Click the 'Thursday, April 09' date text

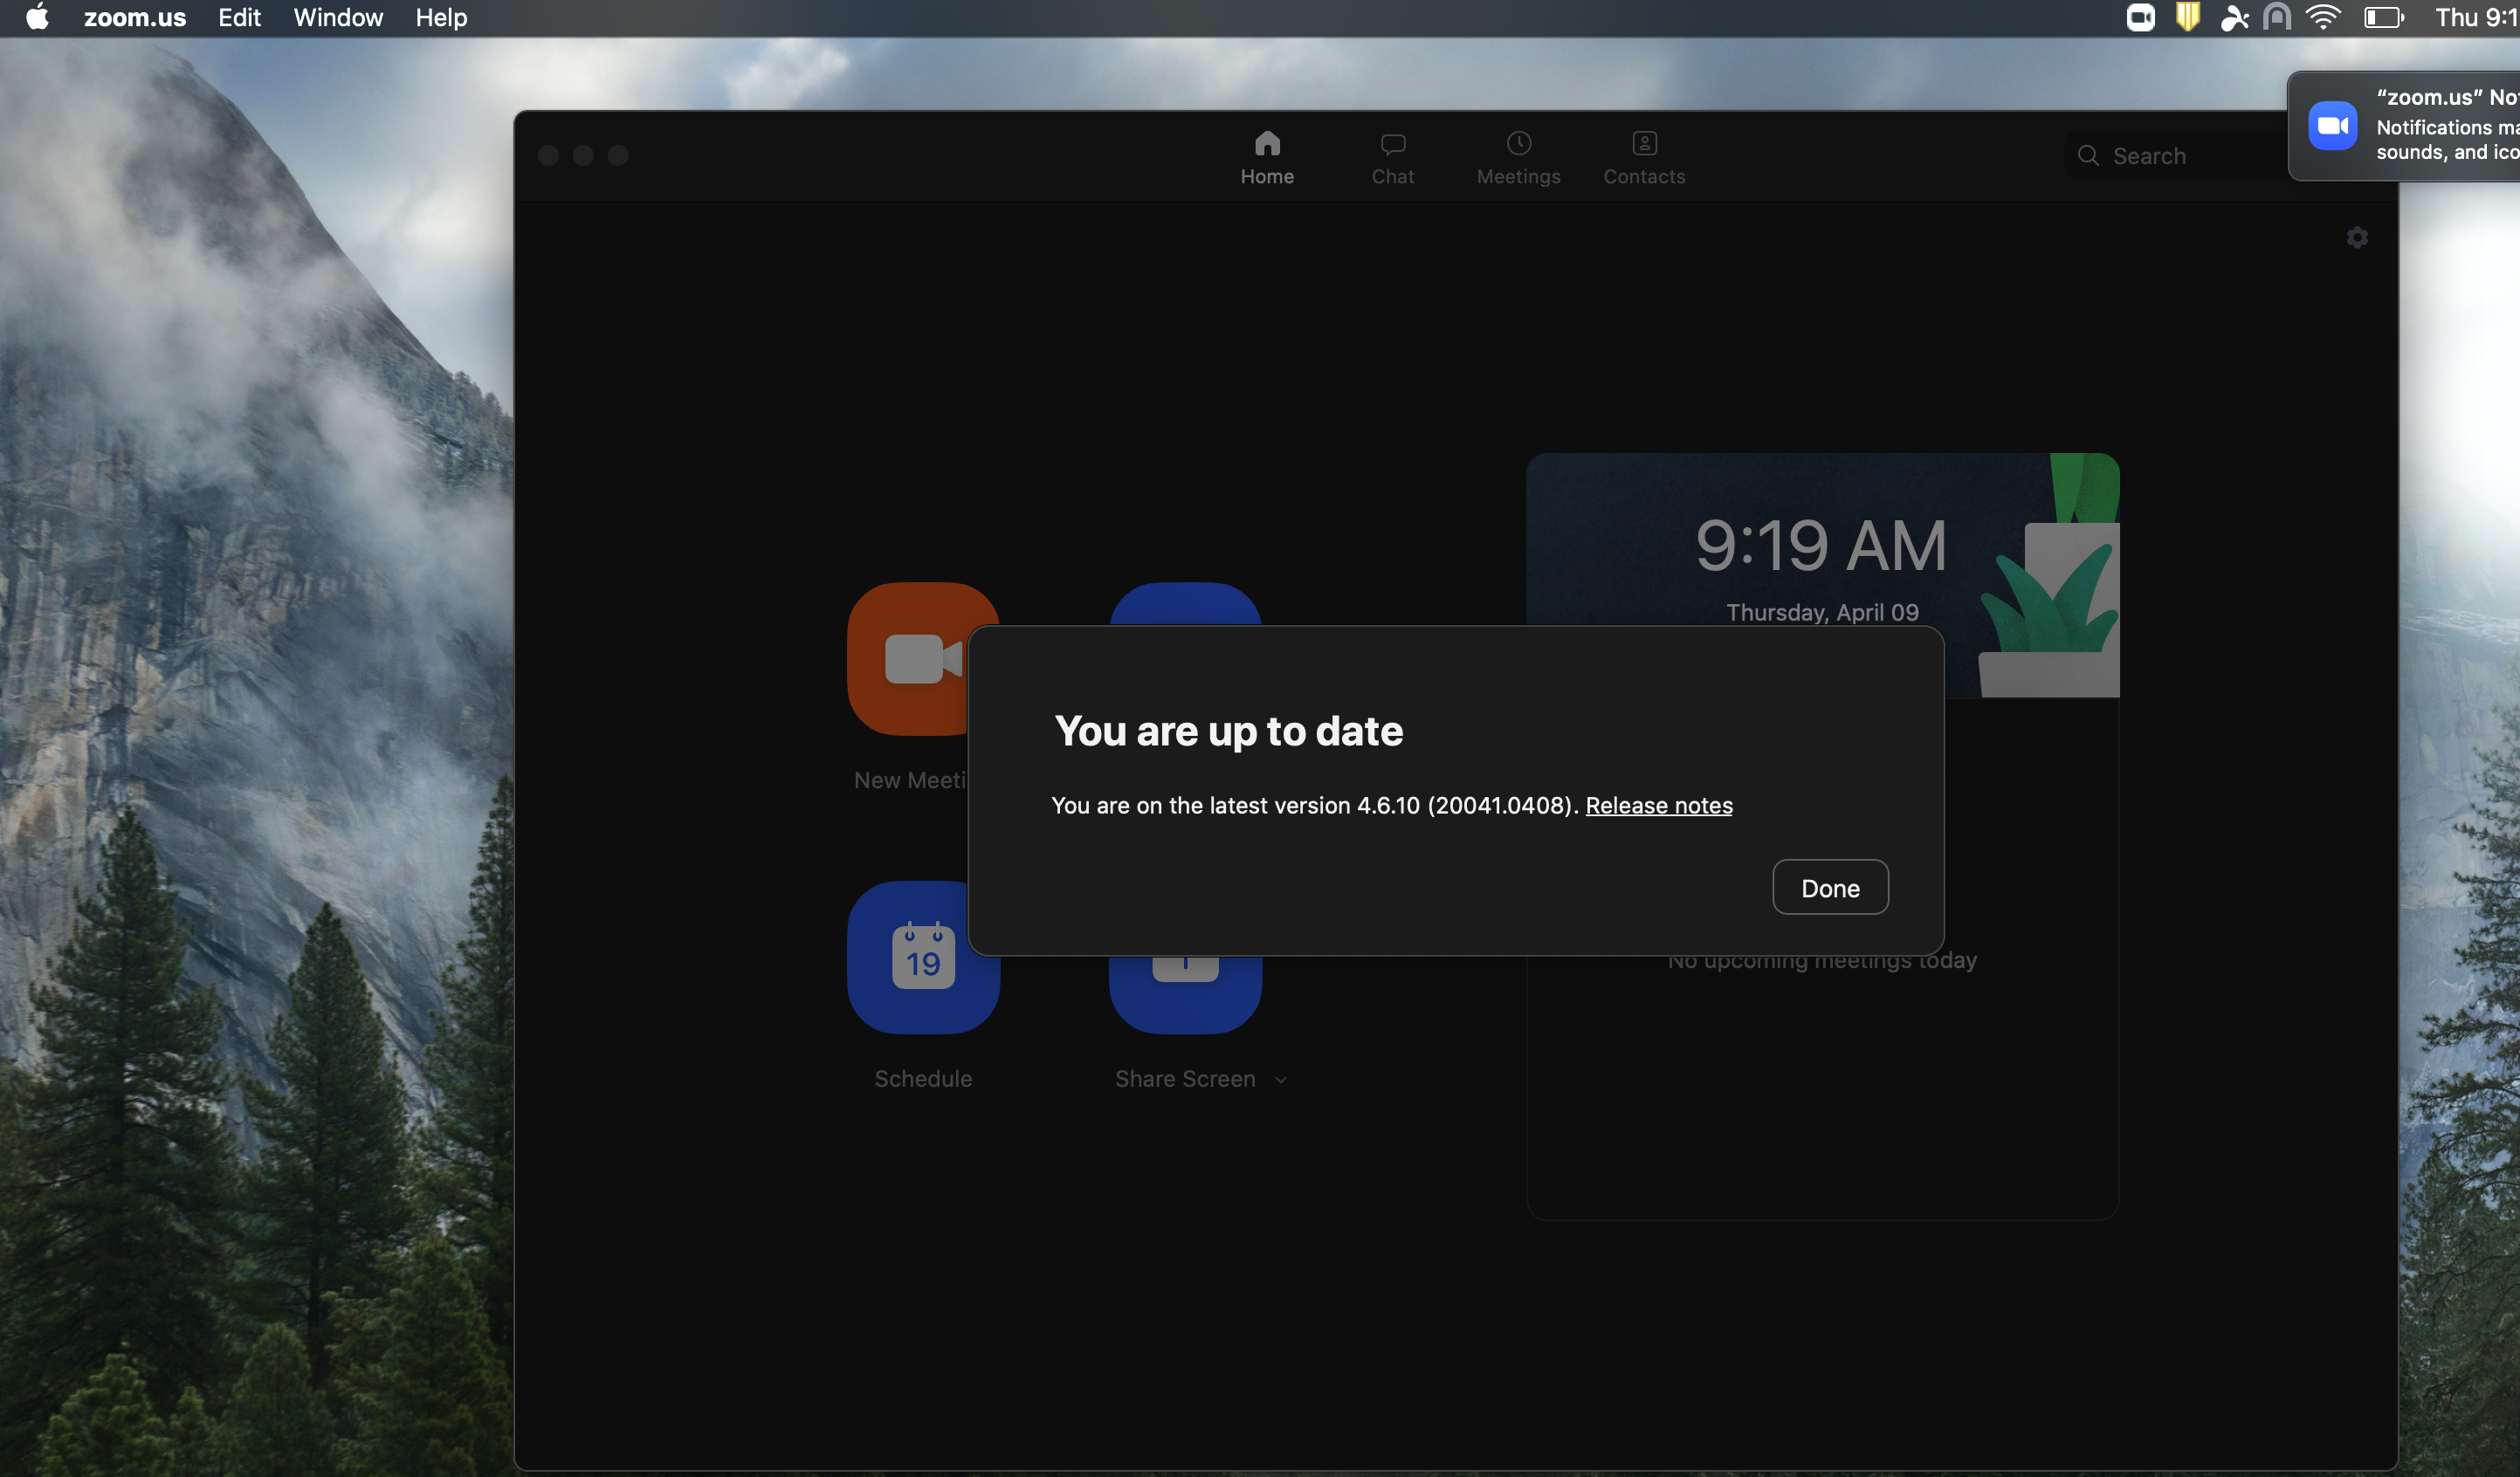[x=1822, y=612]
